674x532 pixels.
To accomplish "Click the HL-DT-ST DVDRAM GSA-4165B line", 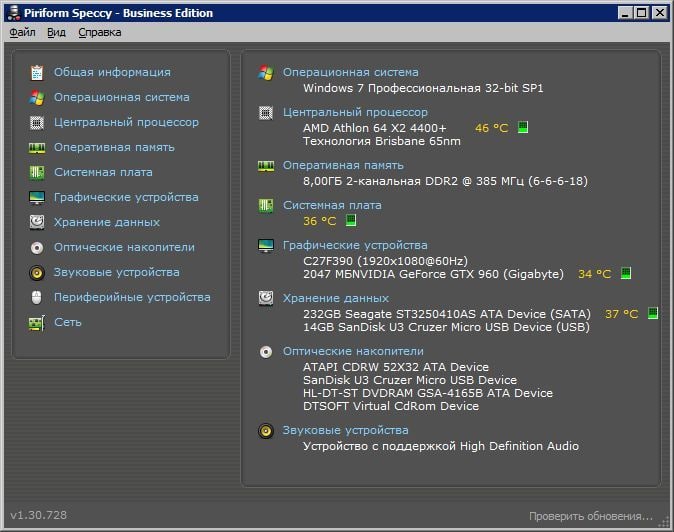I will coord(428,393).
